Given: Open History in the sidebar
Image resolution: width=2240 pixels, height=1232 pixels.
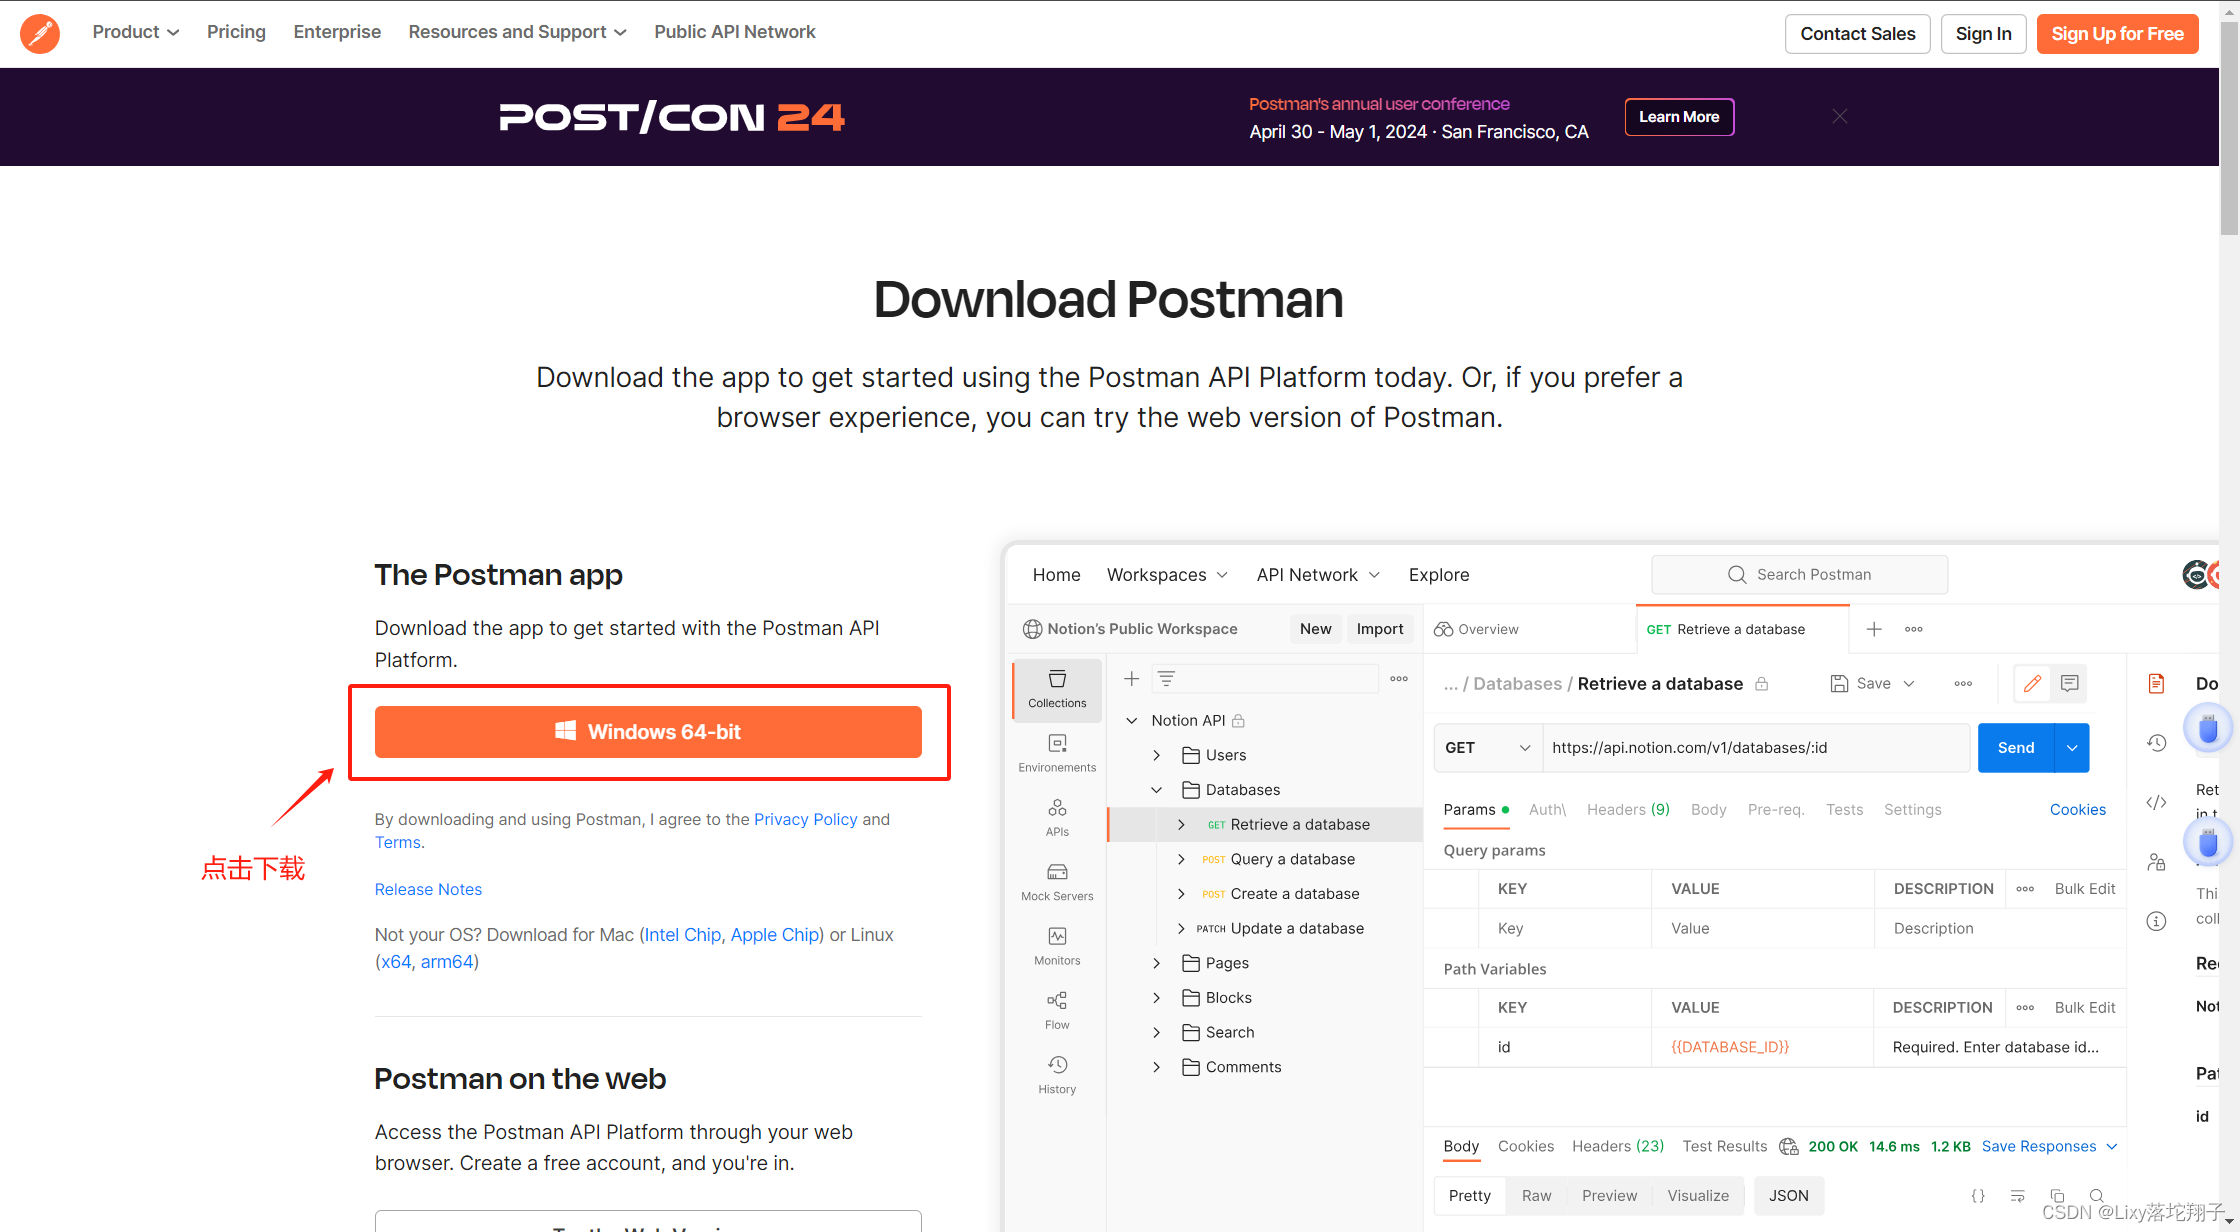Looking at the screenshot, I should click(1057, 1075).
